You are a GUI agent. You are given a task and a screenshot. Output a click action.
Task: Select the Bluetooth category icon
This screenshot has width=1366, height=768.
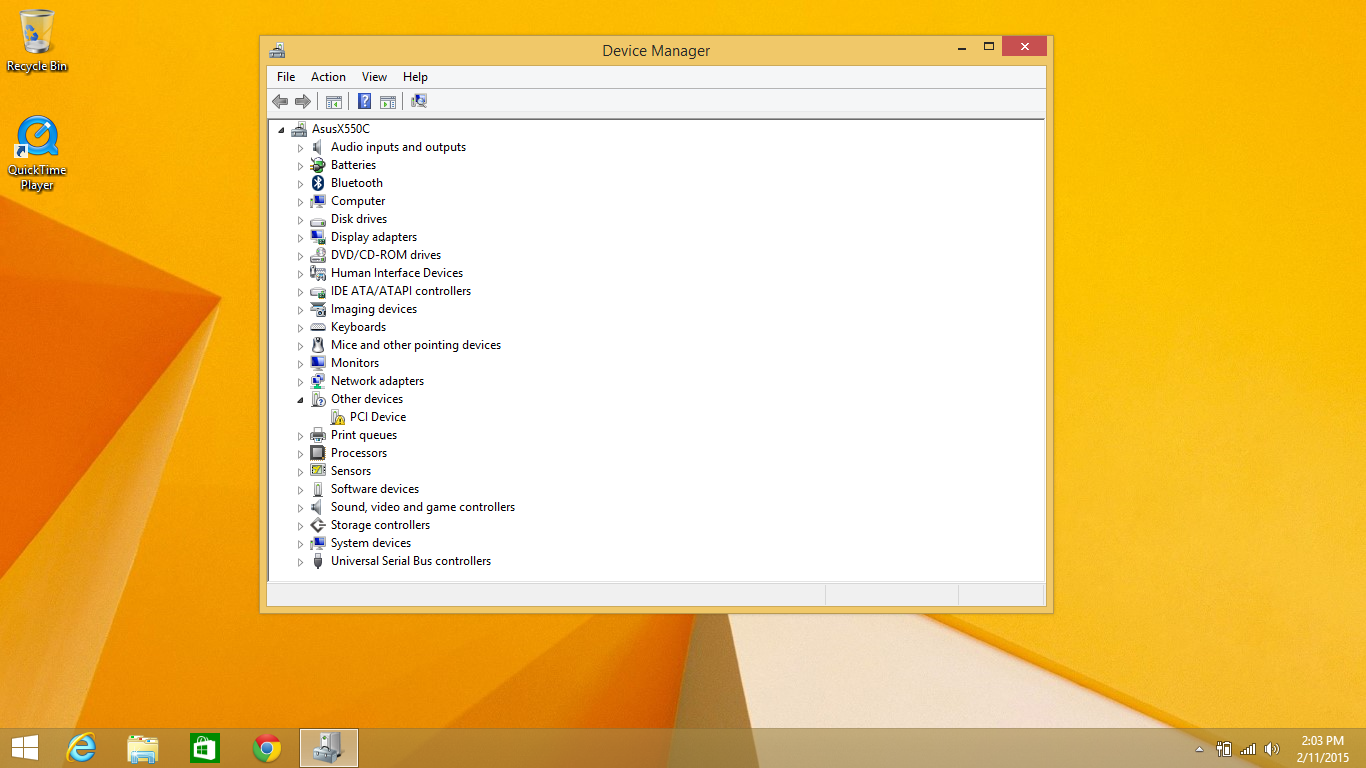point(318,183)
